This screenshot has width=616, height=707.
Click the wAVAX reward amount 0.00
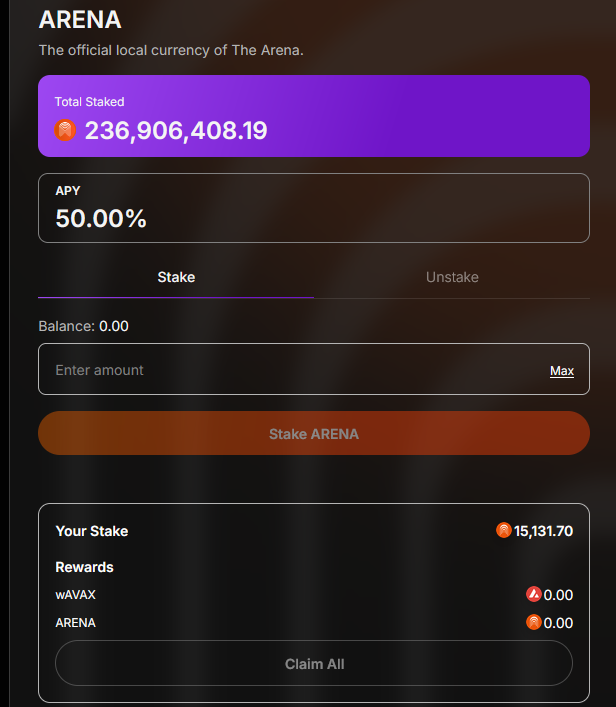coord(558,595)
